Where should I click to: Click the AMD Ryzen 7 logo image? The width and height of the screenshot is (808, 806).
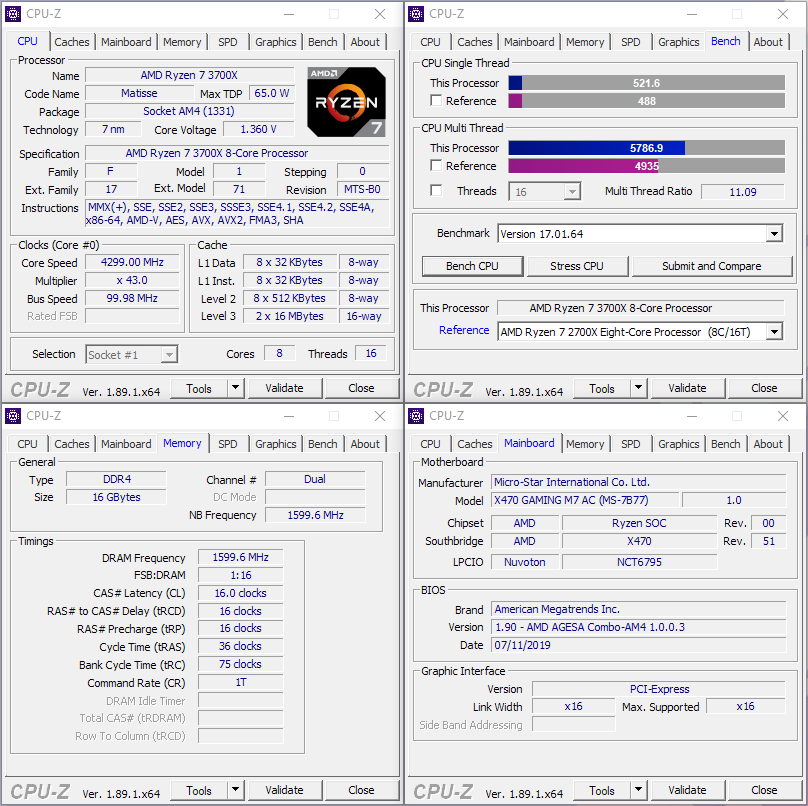coord(346,102)
